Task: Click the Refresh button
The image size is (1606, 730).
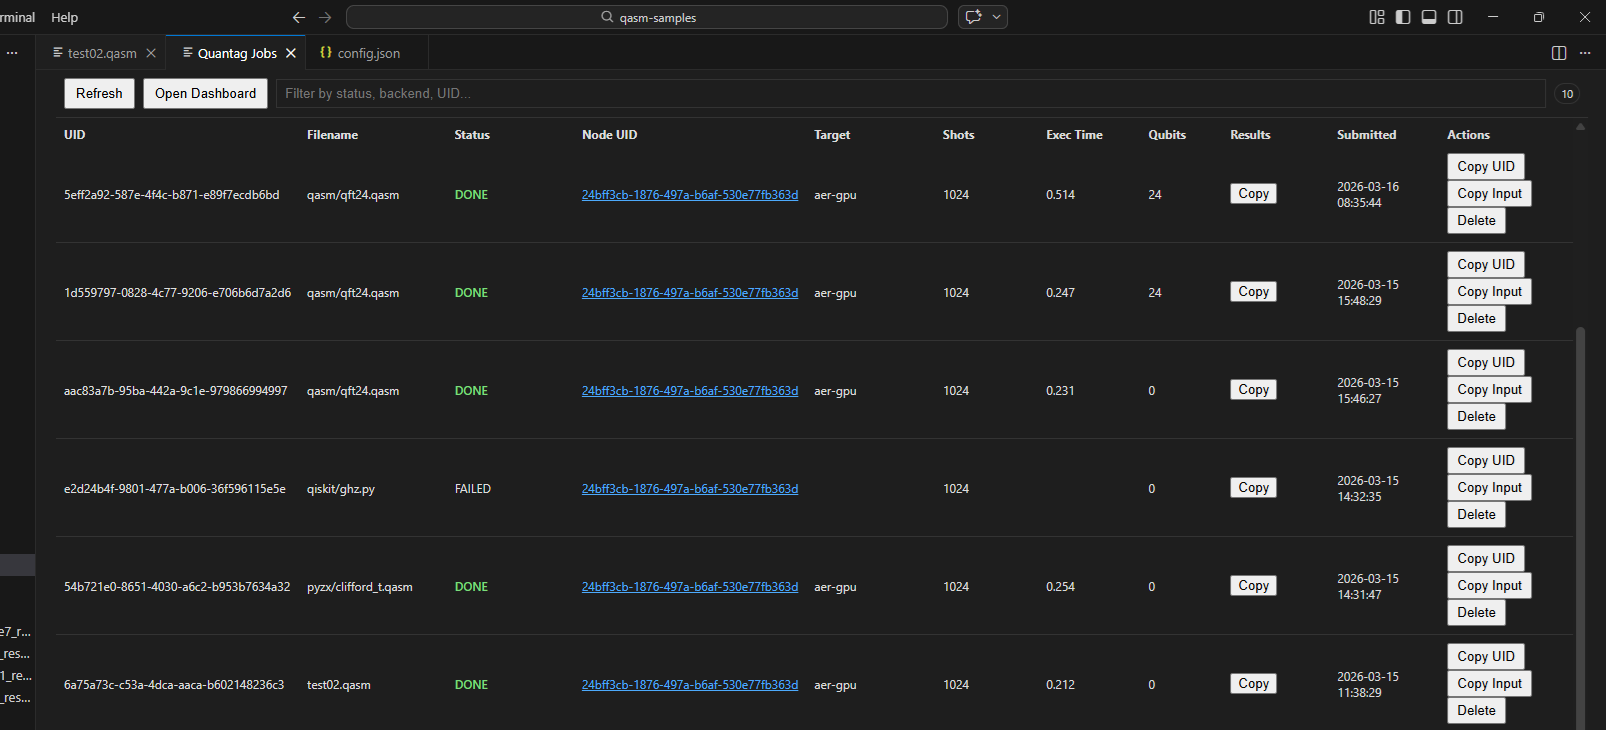Action: 99,93
